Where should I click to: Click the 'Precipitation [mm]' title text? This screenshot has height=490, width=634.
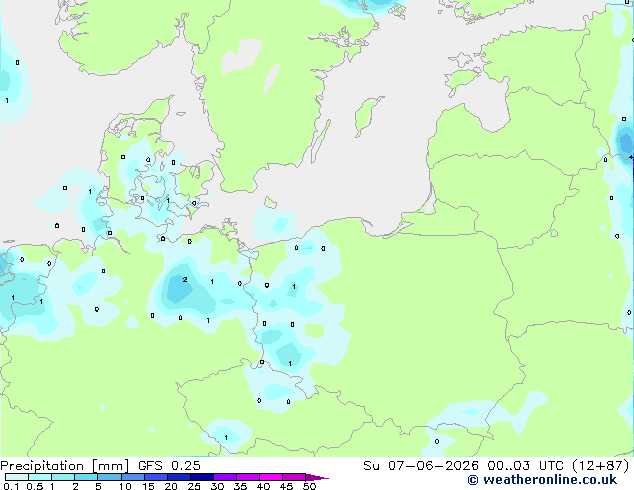click(x=65, y=466)
